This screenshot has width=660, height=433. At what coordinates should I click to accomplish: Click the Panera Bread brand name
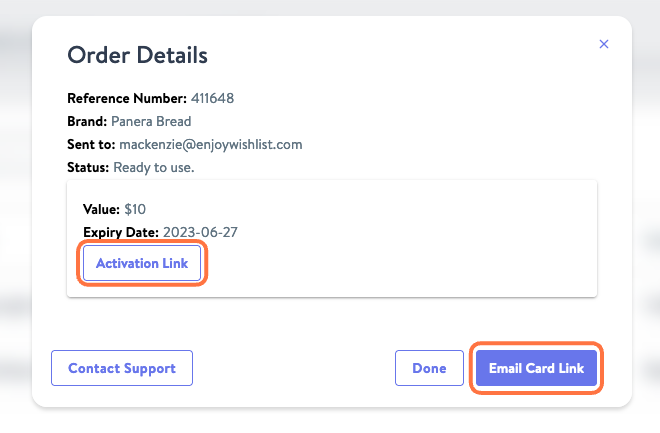[x=151, y=122]
